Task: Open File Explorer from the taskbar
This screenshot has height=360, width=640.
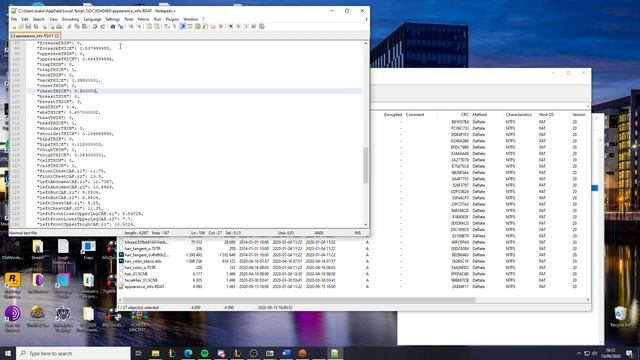Action: (155, 353)
